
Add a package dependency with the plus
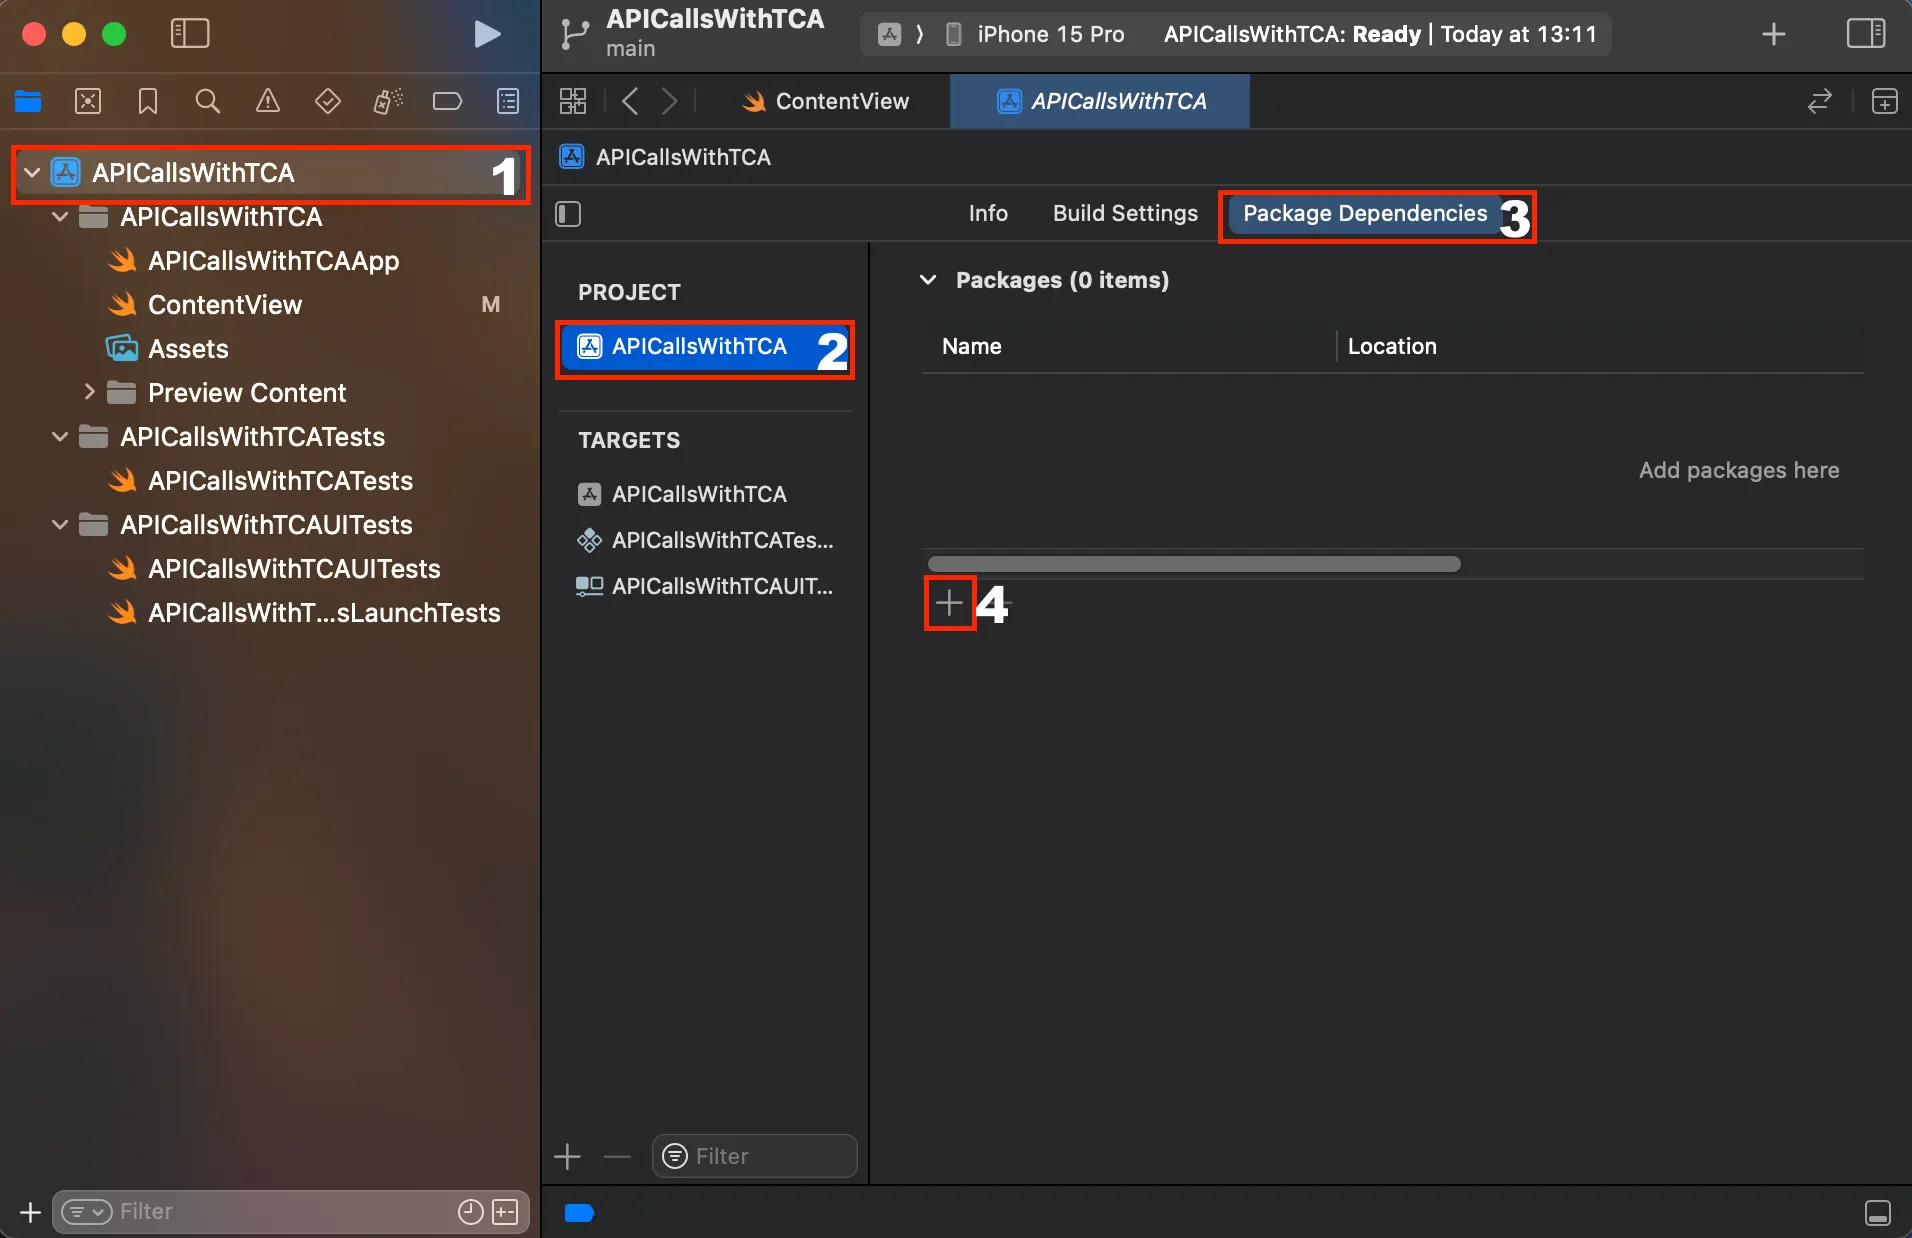click(949, 603)
